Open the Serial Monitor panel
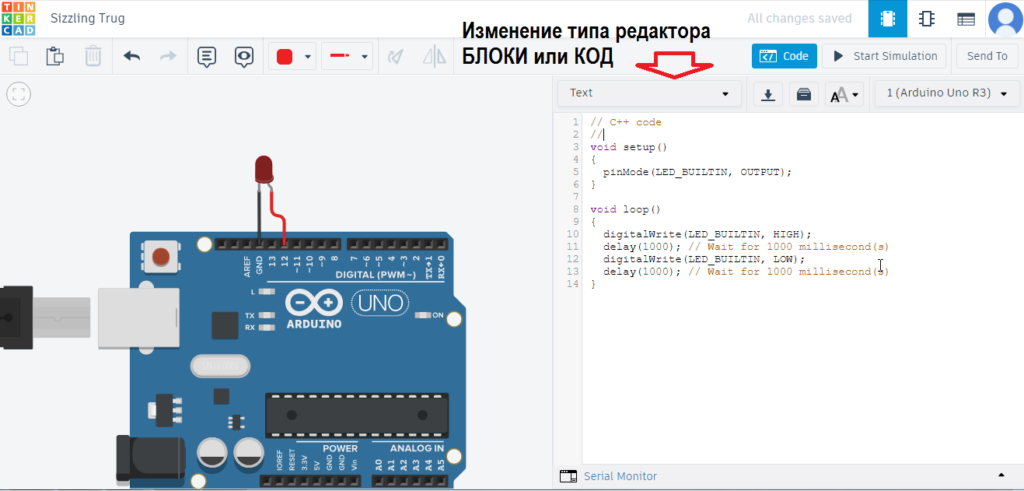 [609, 476]
